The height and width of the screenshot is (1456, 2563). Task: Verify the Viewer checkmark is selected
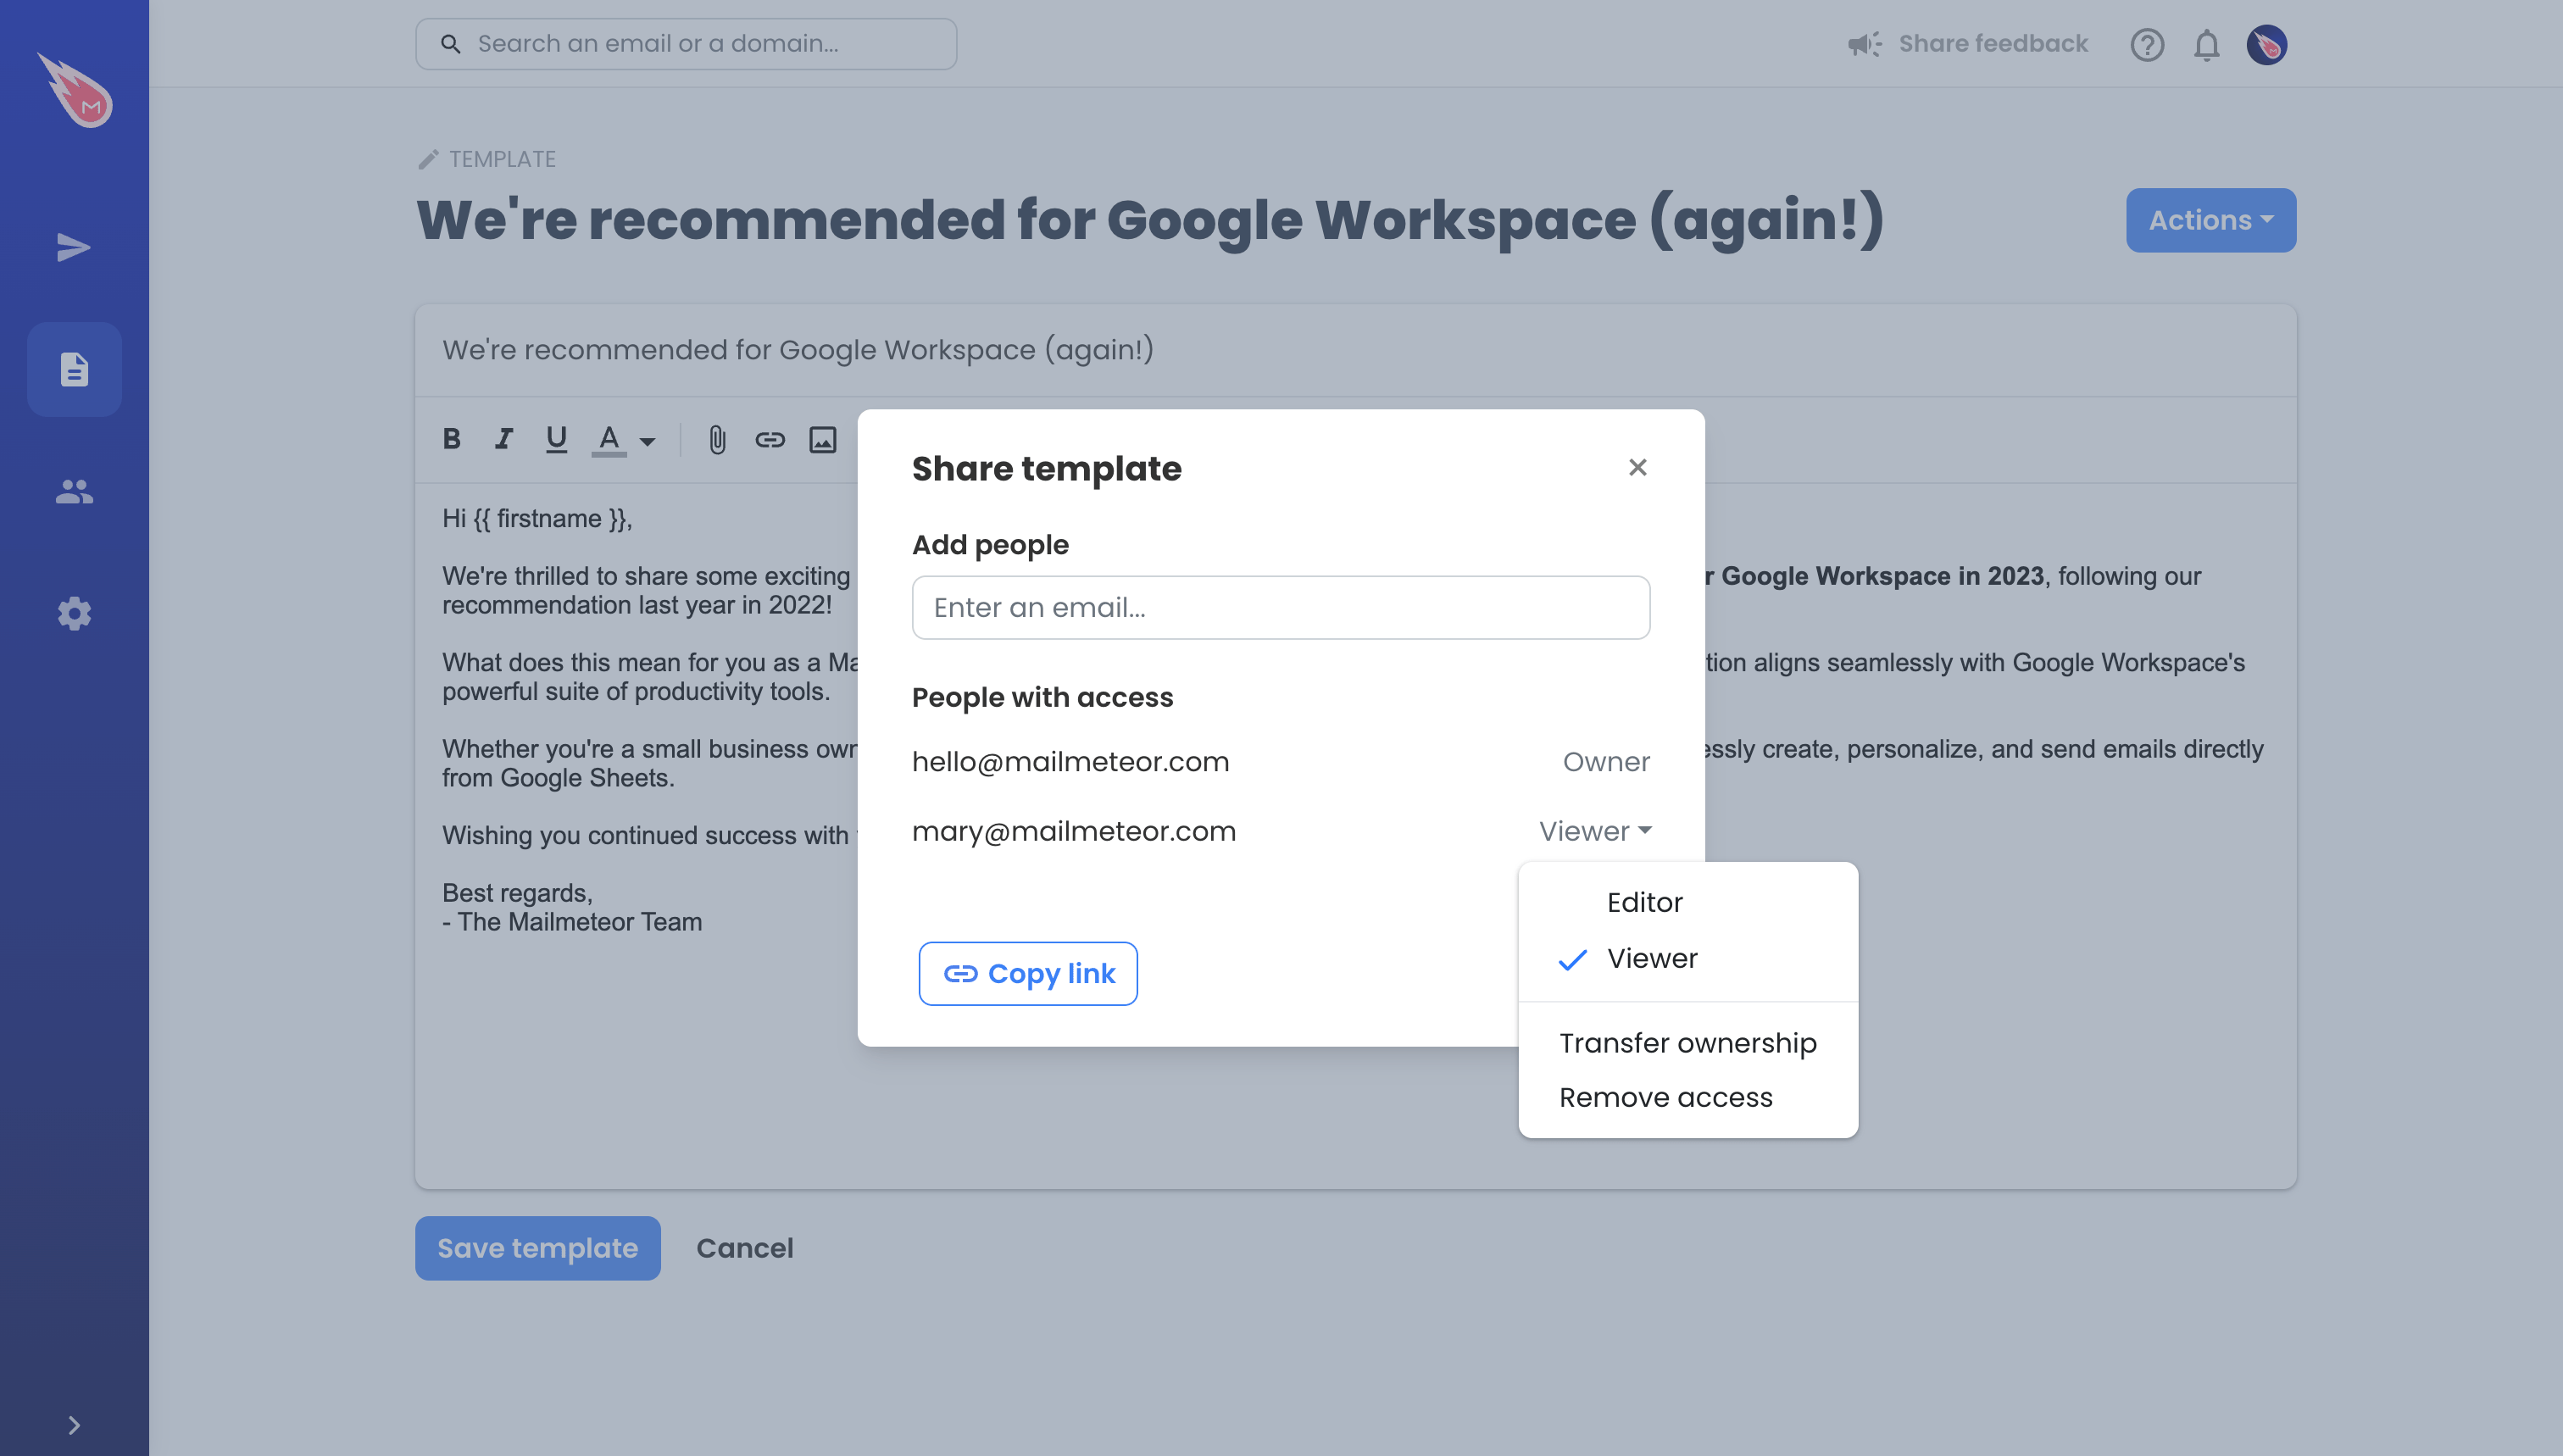[1572, 959]
